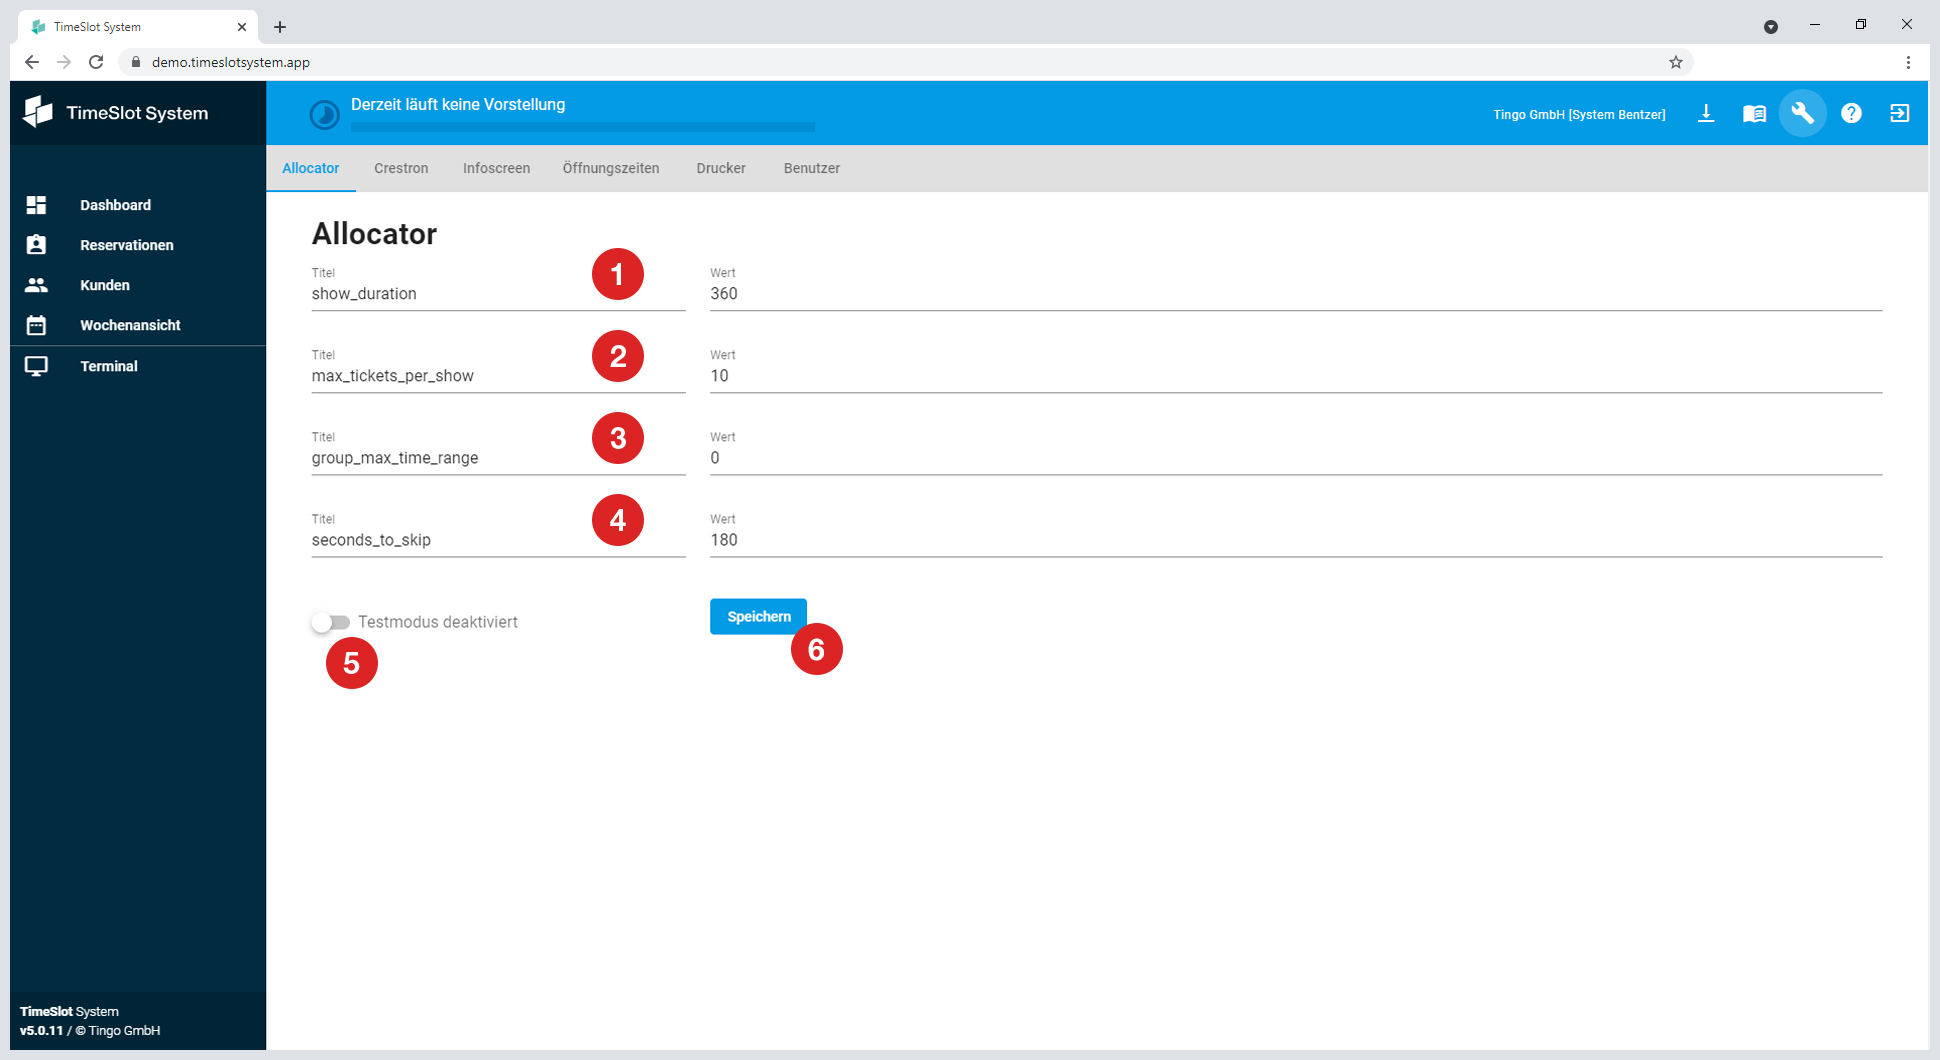
Task: Click the Speichern button
Action: [x=758, y=616]
